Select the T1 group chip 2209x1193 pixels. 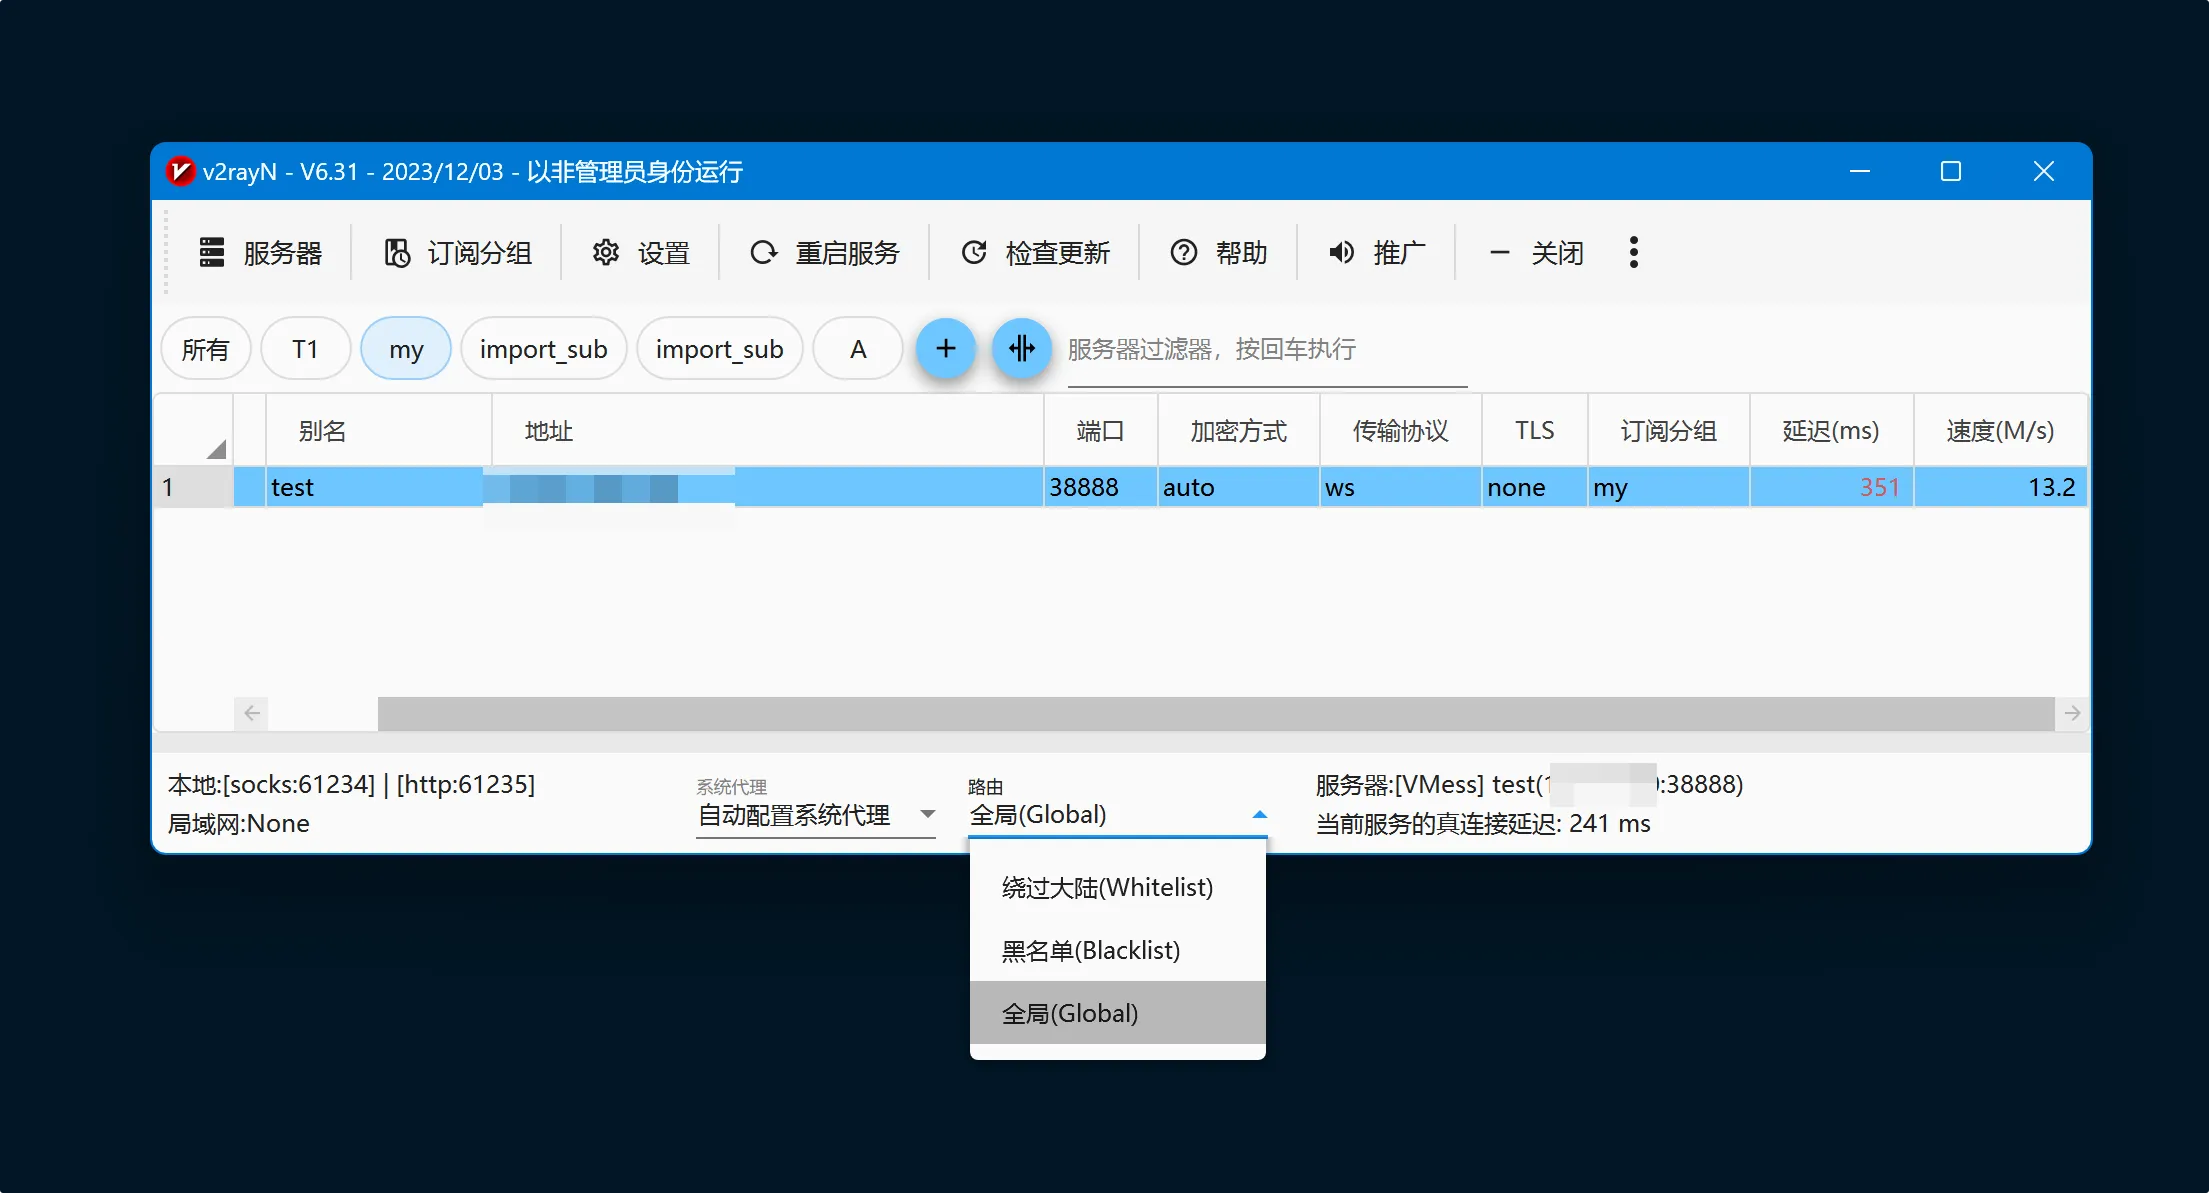[305, 349]
